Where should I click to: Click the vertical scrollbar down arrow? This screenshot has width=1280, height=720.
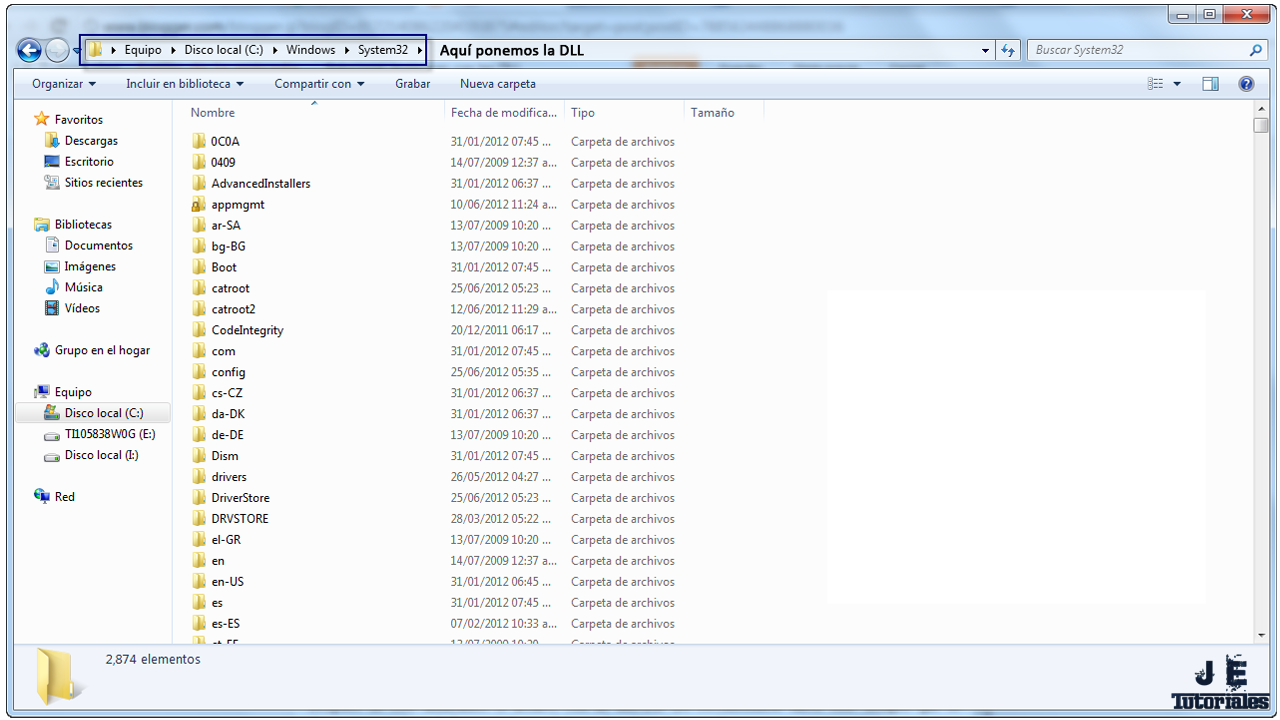tap(1260, 635)
